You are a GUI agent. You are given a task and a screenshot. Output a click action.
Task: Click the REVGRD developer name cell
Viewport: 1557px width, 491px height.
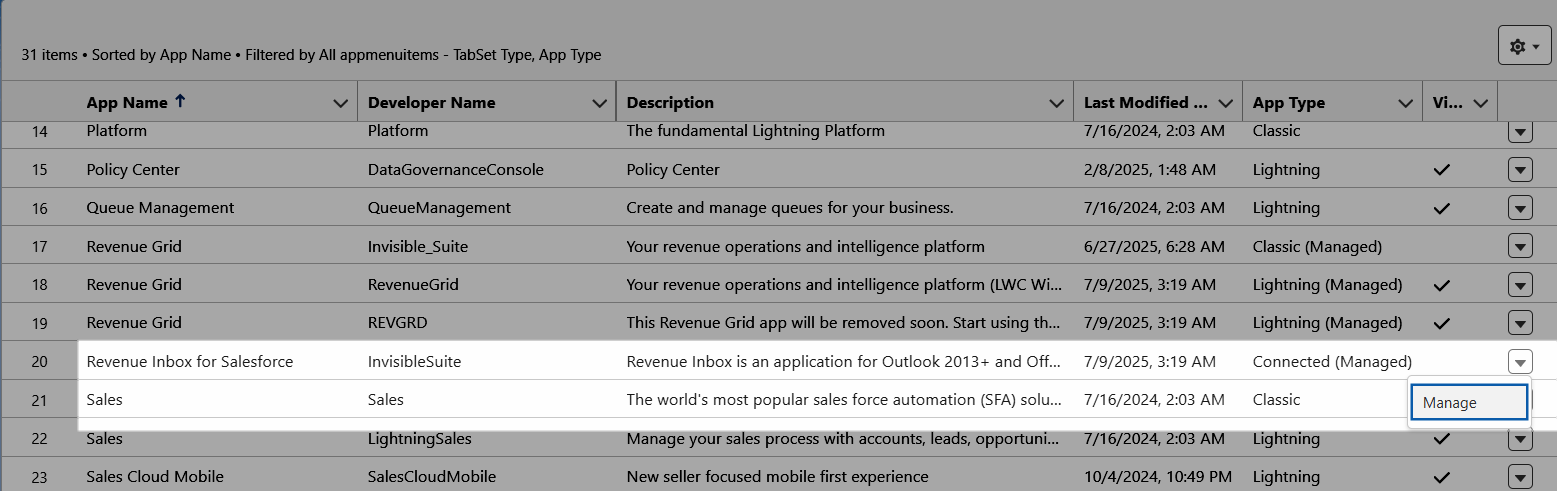(x=400, y=323)
